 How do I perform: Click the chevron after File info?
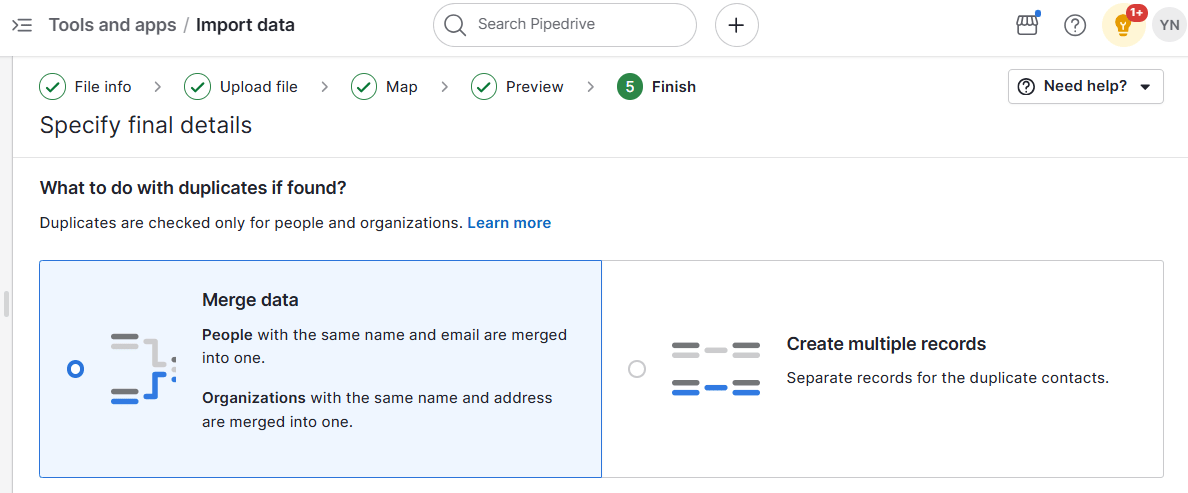[x=158, y=87]
